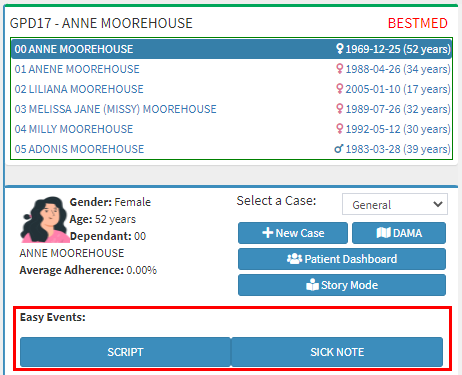Image resolution: width=462 pixels, height=375 pixels.
Task: Open the Select a Case dropdown
Action: pyautogui.click(x=395, y=204)
